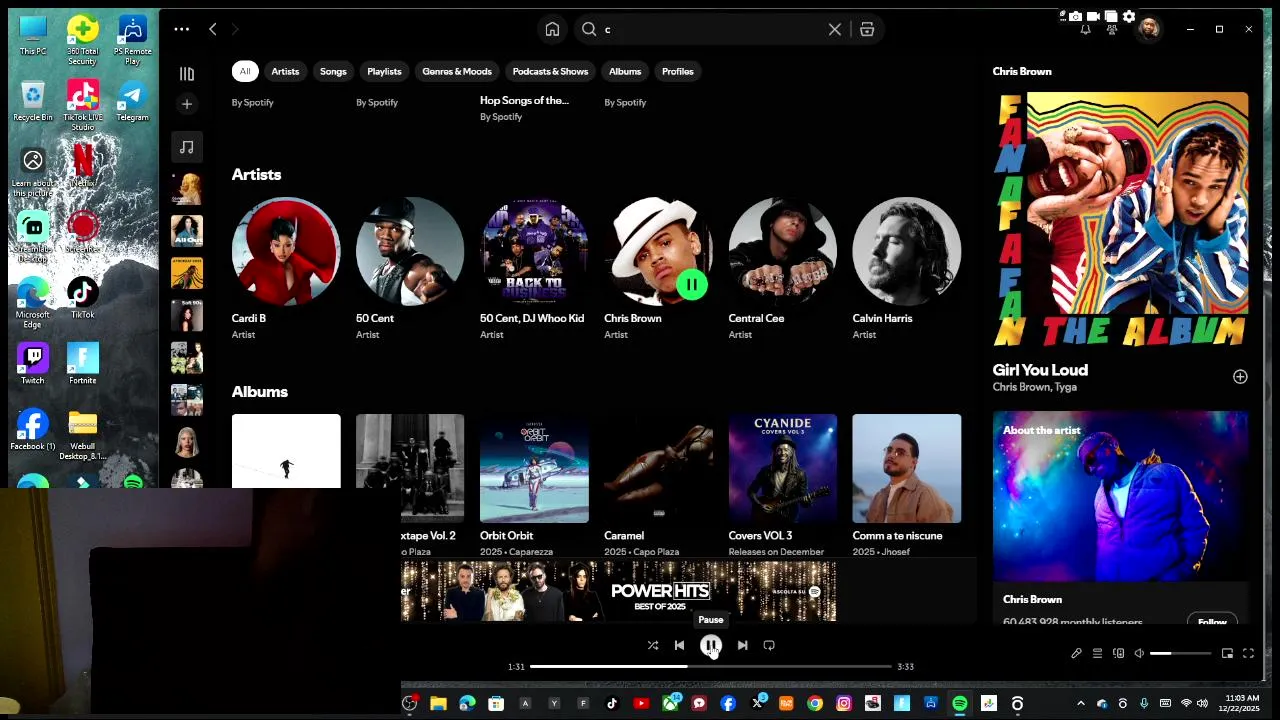
Task: Filter results by Artists
Action: tap(285, 71)
